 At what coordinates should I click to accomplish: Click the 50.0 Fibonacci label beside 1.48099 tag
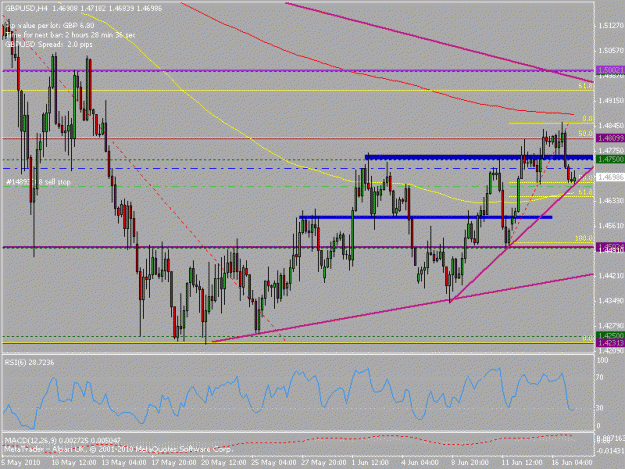click(x=586, y=133)
